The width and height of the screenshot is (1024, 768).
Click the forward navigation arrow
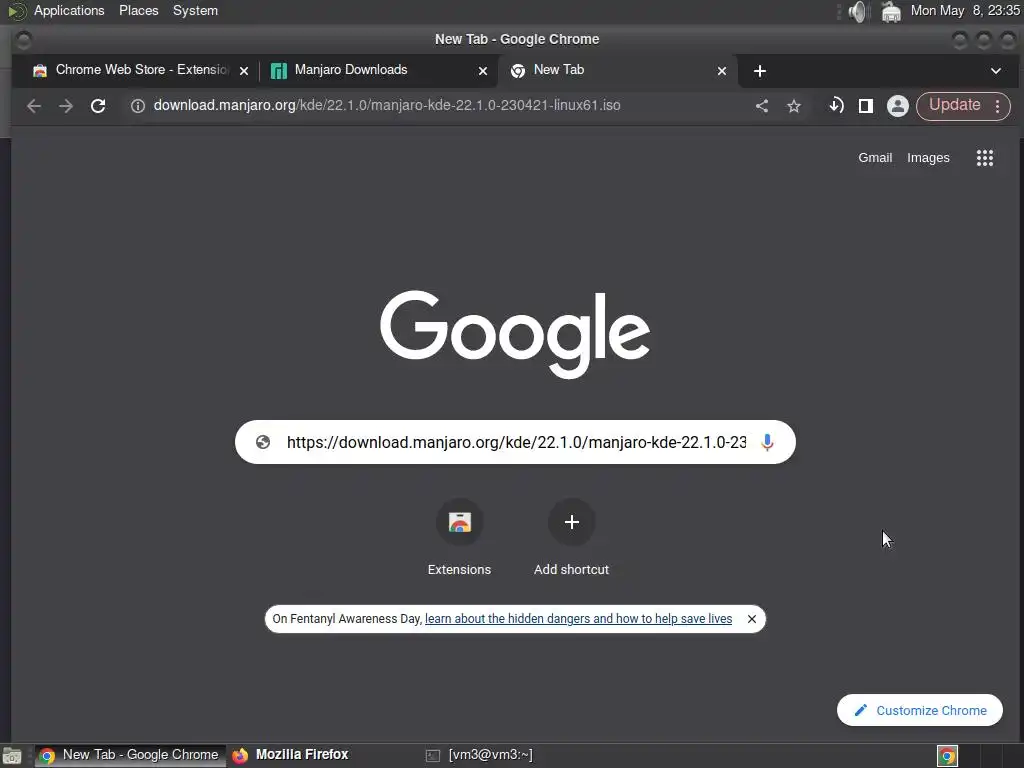tap(66, 106)
